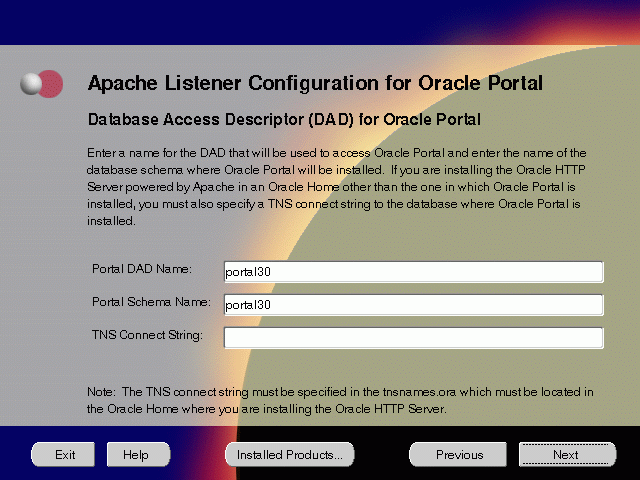Open Help for this installer page
640x480 pixels.
[x=138, y=454]
